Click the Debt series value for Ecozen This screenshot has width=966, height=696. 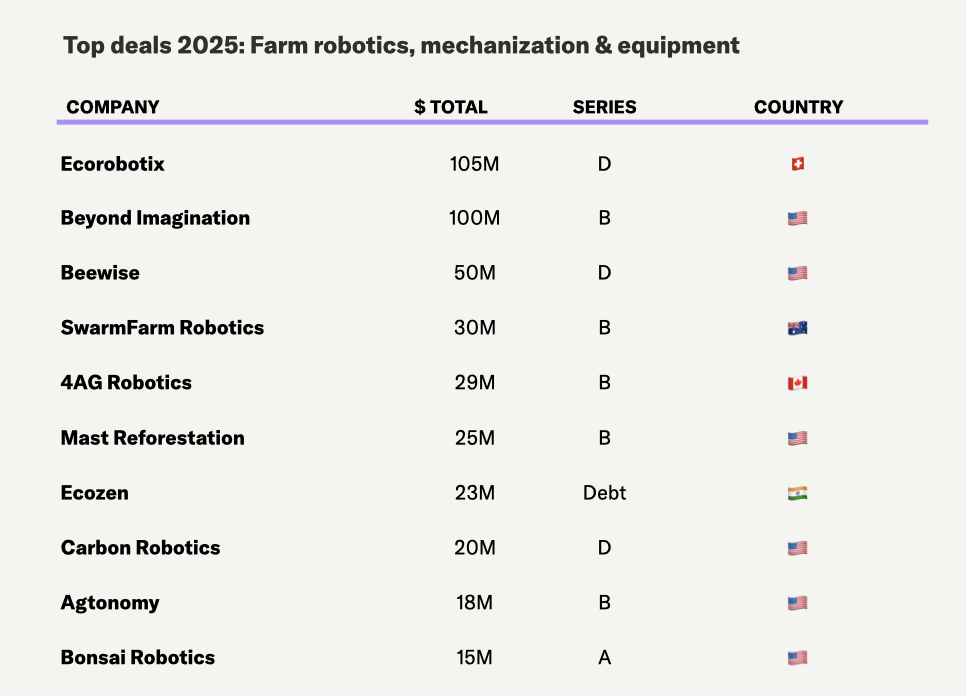604,493
